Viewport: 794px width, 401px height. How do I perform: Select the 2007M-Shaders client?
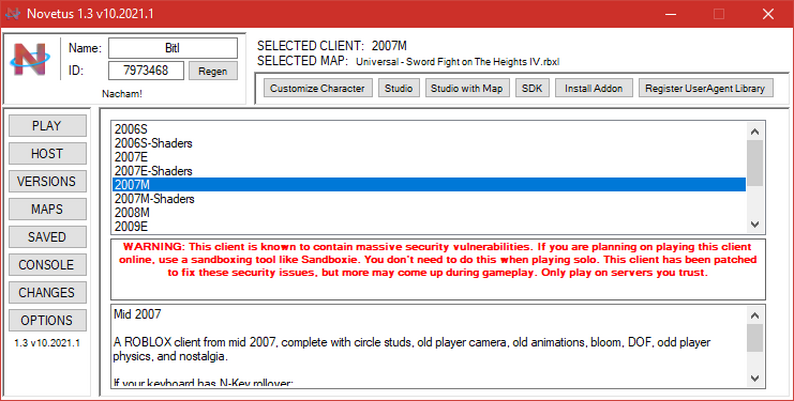click(429, 199)
